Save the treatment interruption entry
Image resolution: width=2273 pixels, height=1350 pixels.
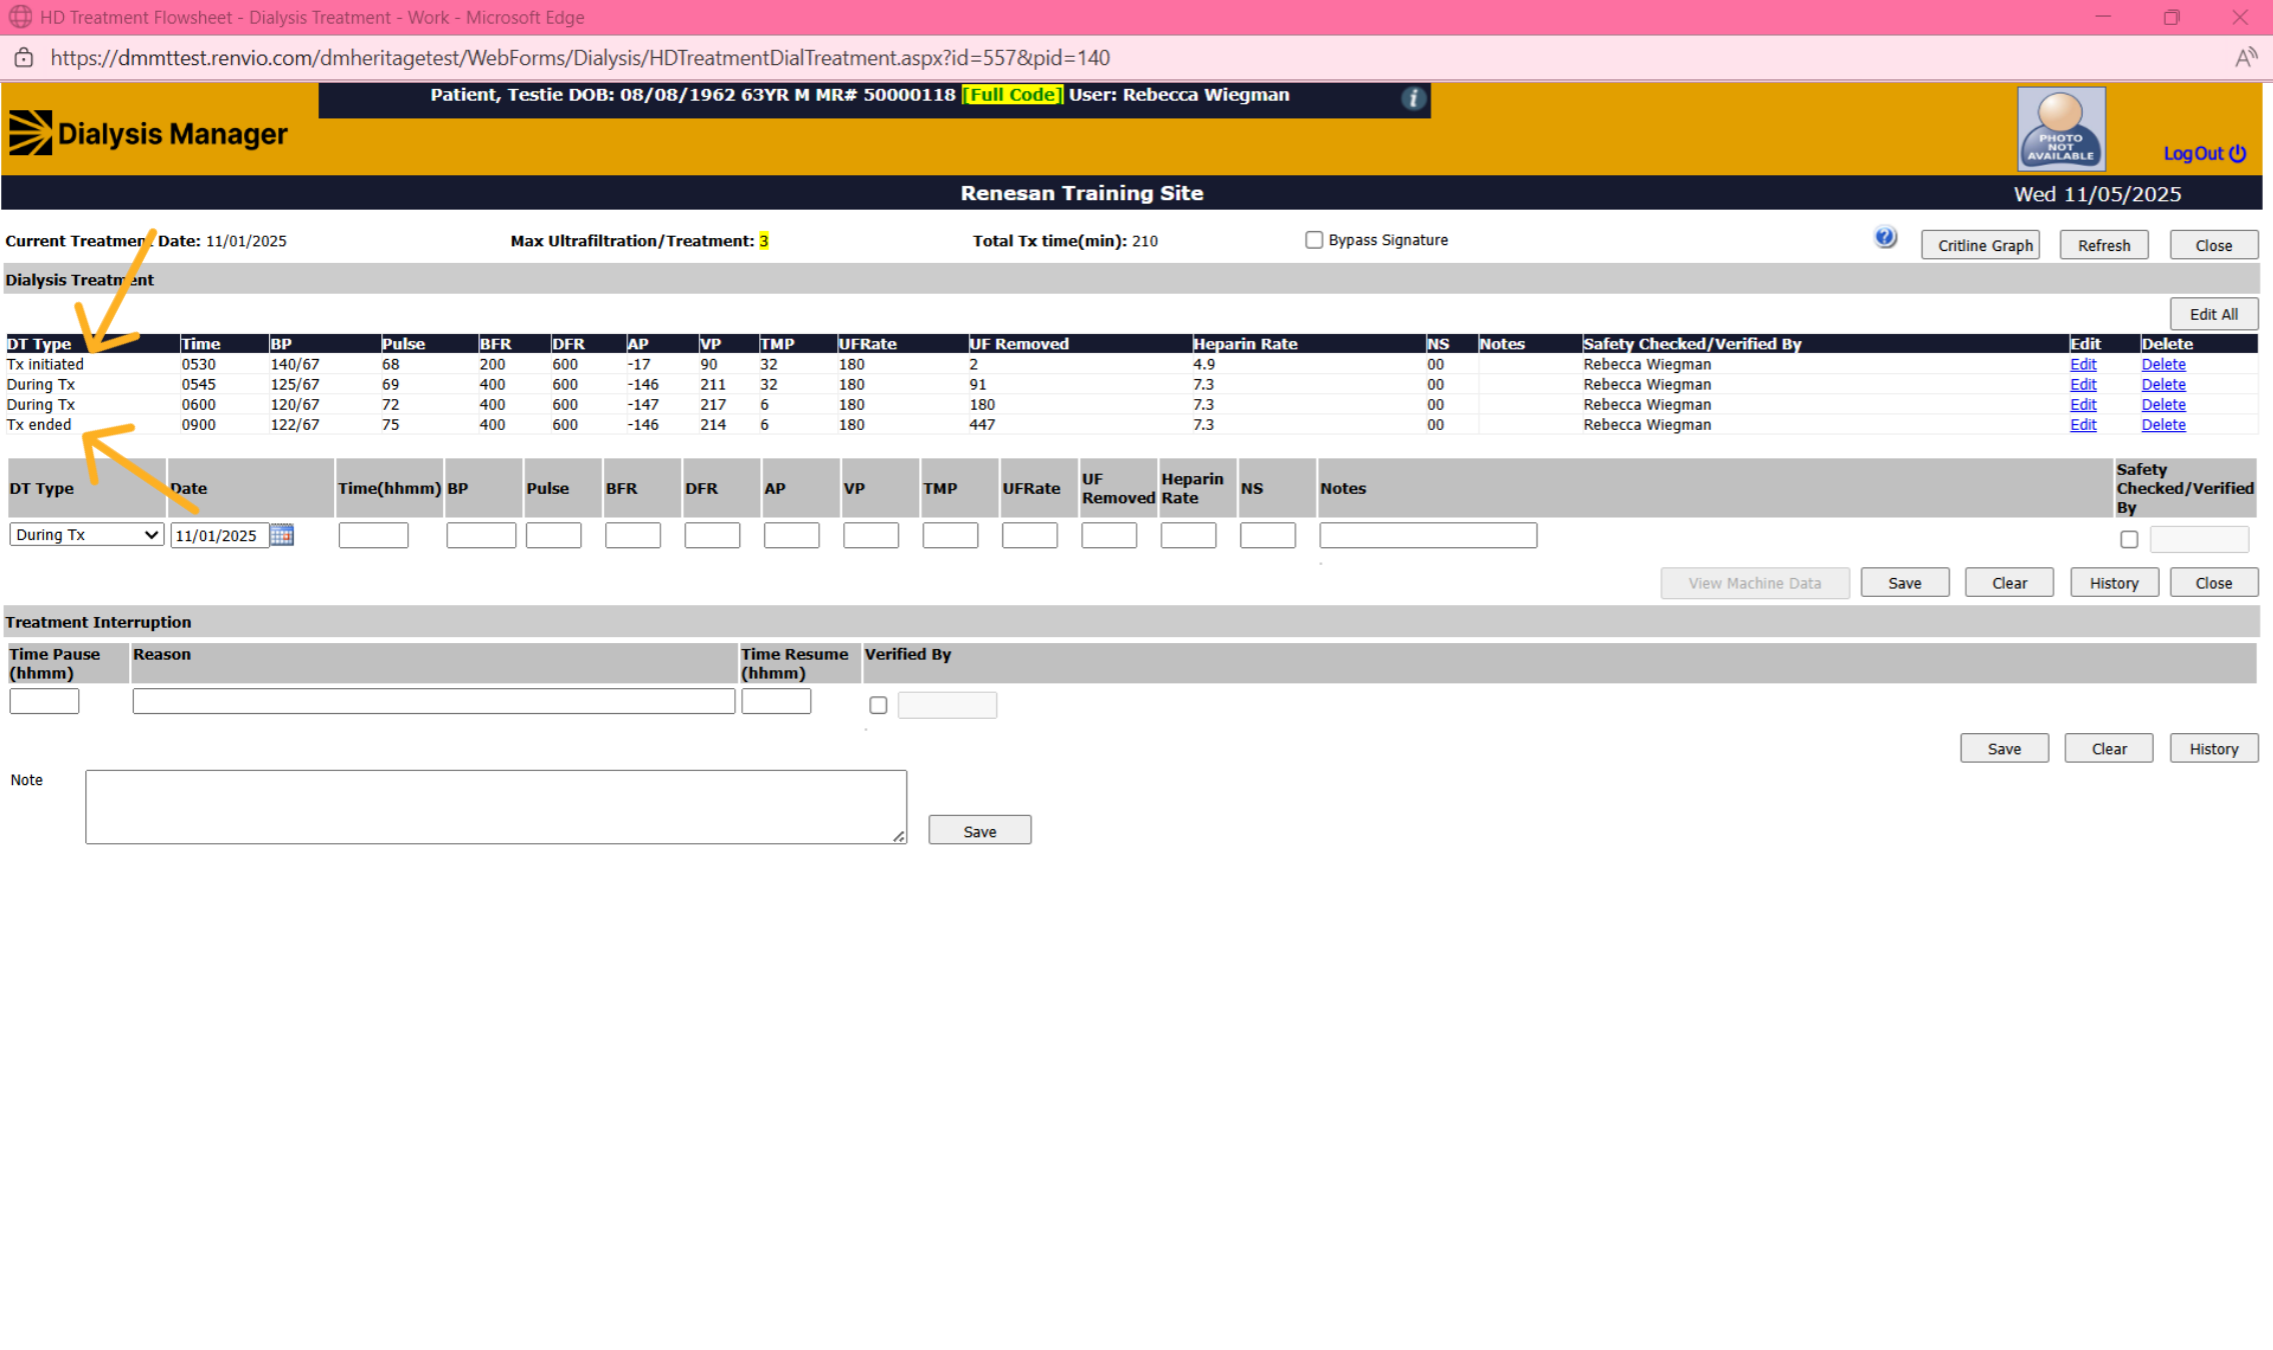pyautogui.click(x=2004, y=748)
